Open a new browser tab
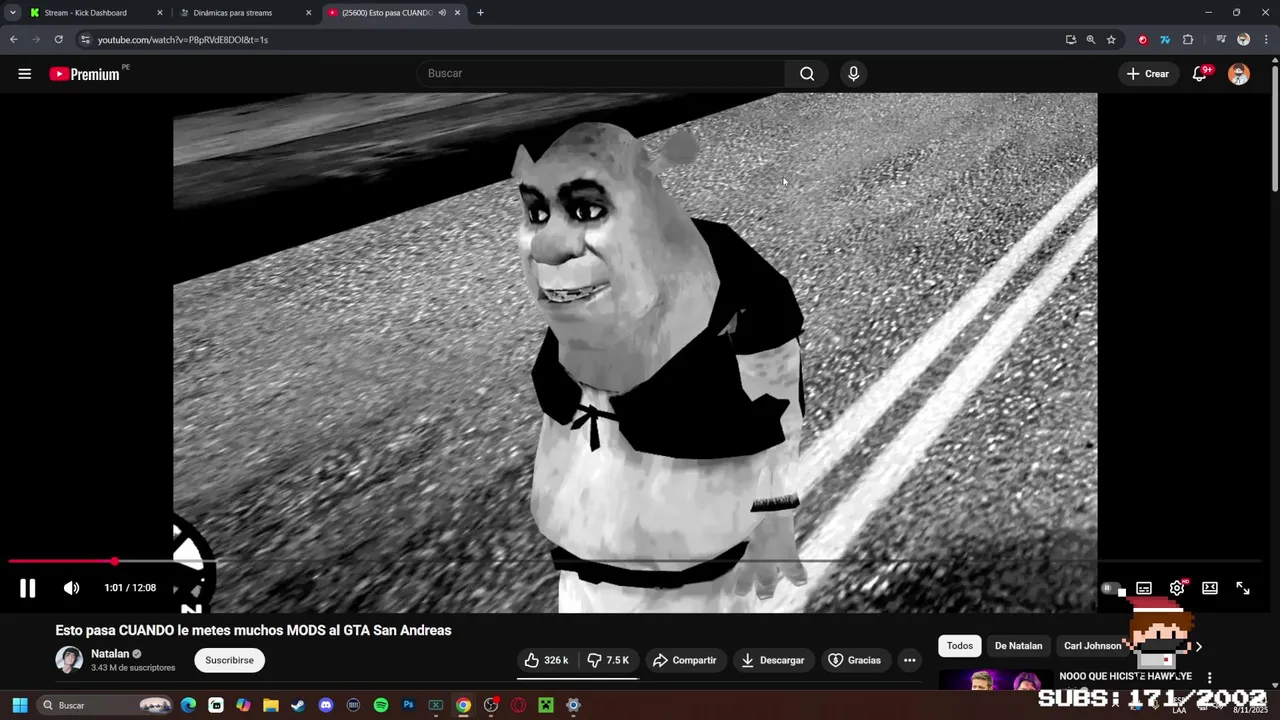1280x720 pixels. (480, 13)
